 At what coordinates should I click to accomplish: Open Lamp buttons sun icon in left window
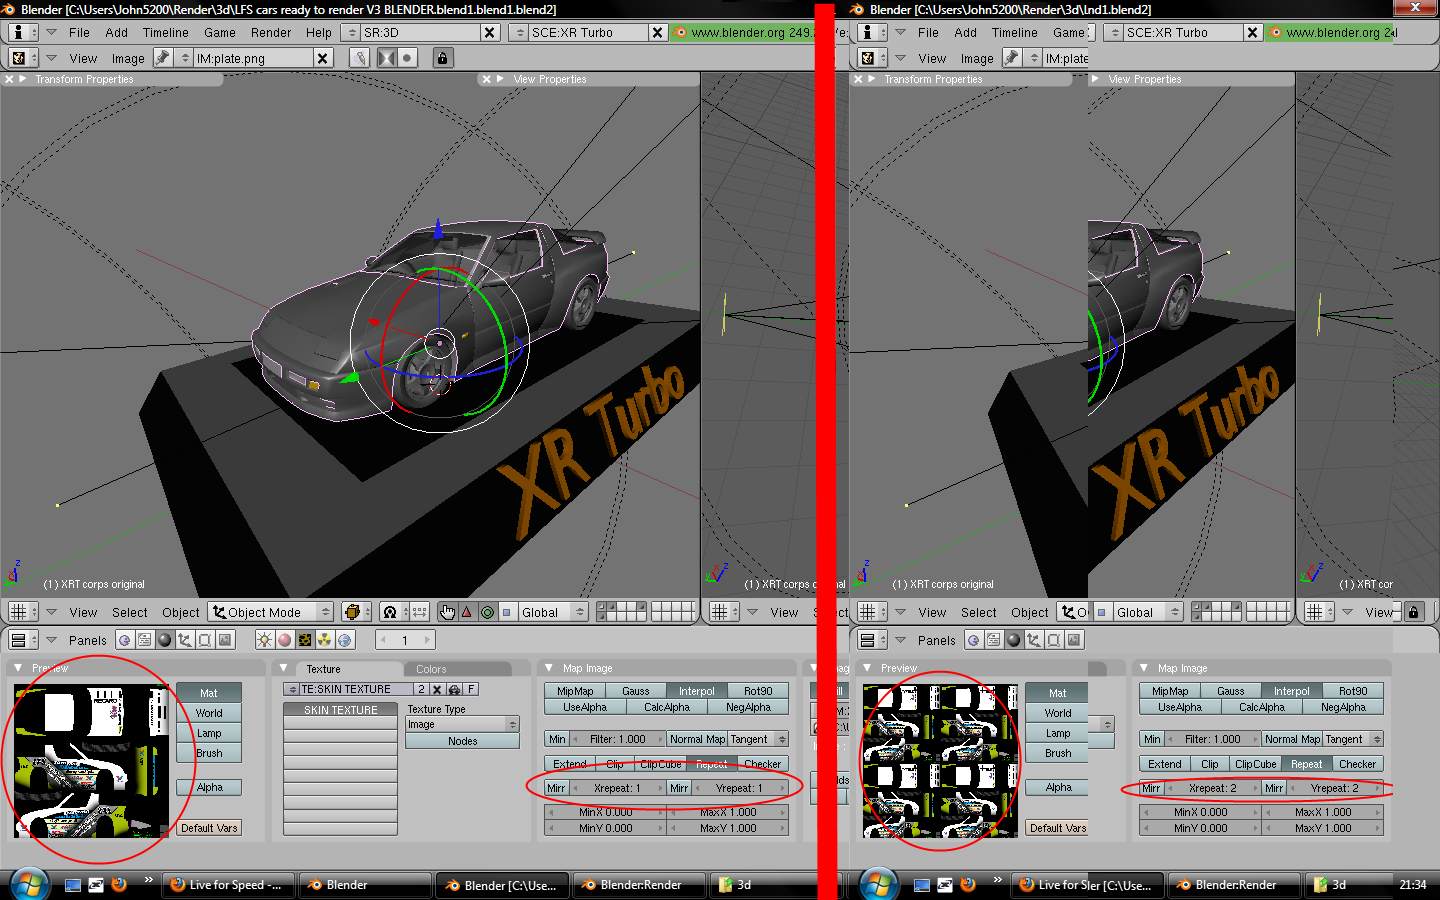265,640
